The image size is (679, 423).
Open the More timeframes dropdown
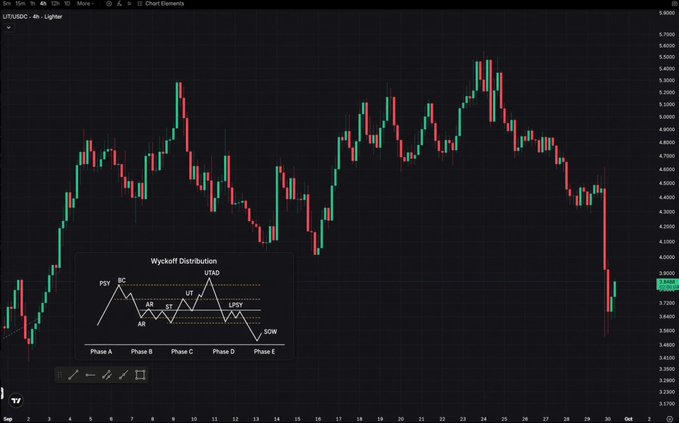pos(85,3)
